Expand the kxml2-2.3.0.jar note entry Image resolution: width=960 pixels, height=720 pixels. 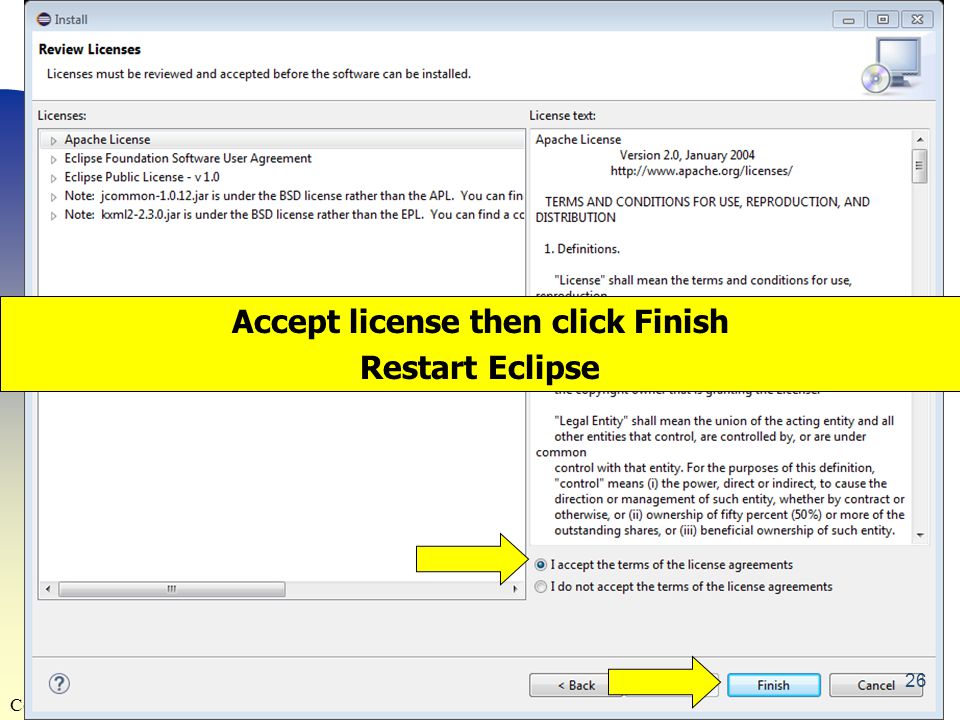(54, 216)
